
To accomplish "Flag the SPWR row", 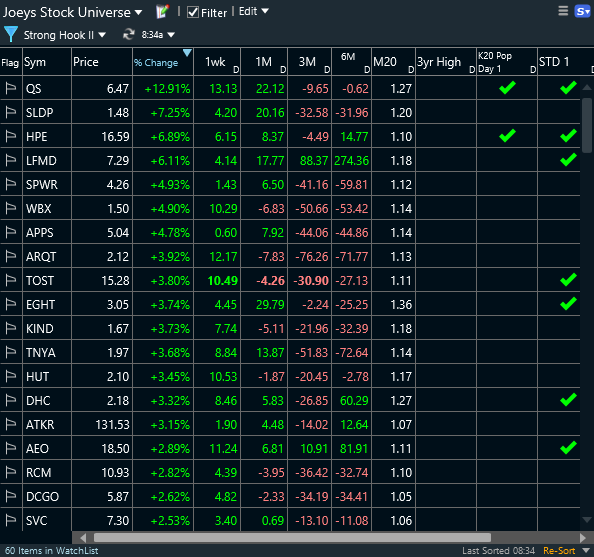I will [x=11, y=185].
